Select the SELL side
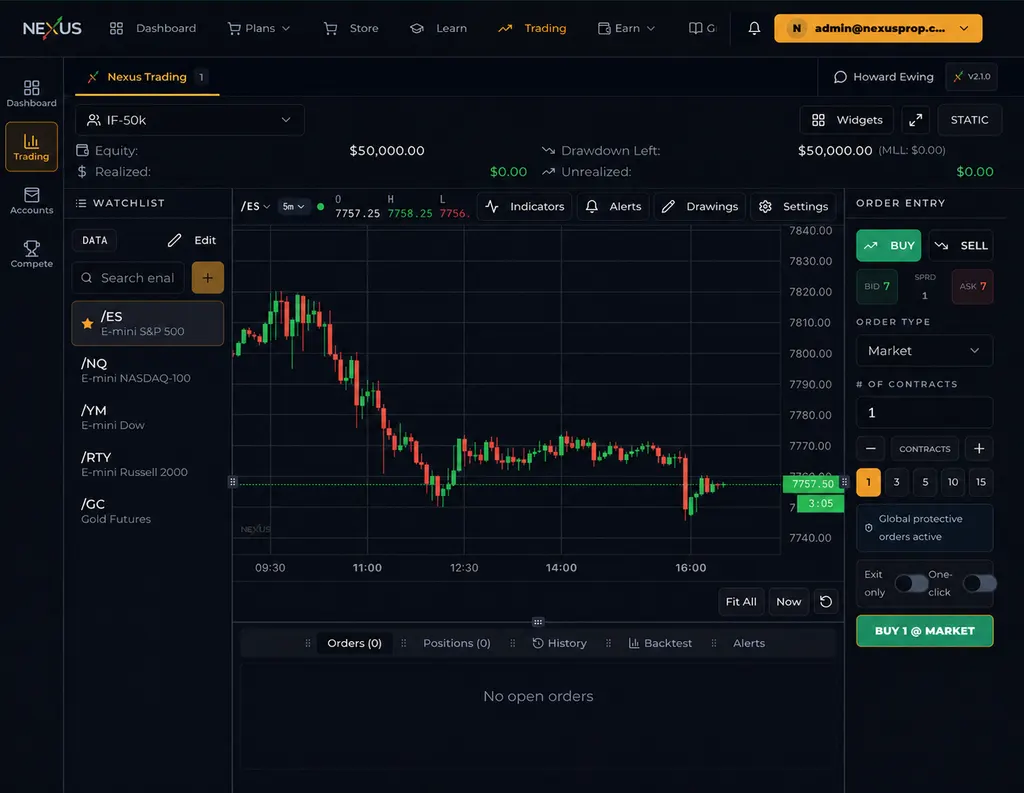Screen dimensions: 1024x793 (x=961, y=246)
